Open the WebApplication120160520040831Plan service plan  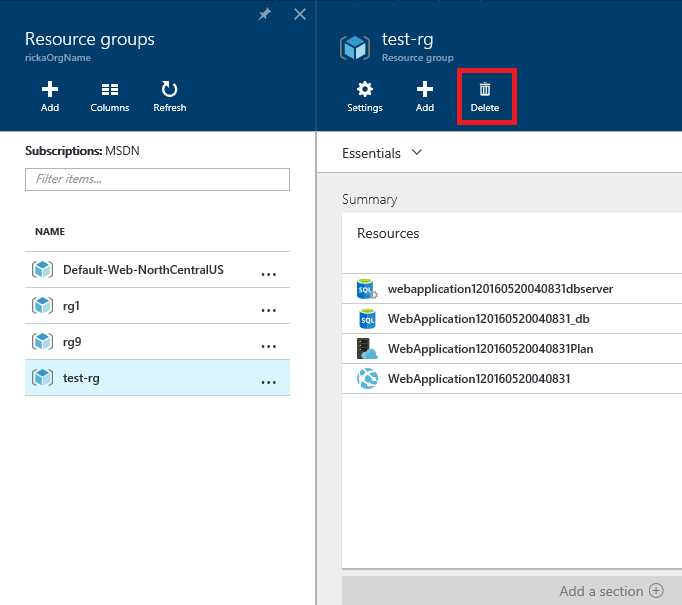click(512, 349)
